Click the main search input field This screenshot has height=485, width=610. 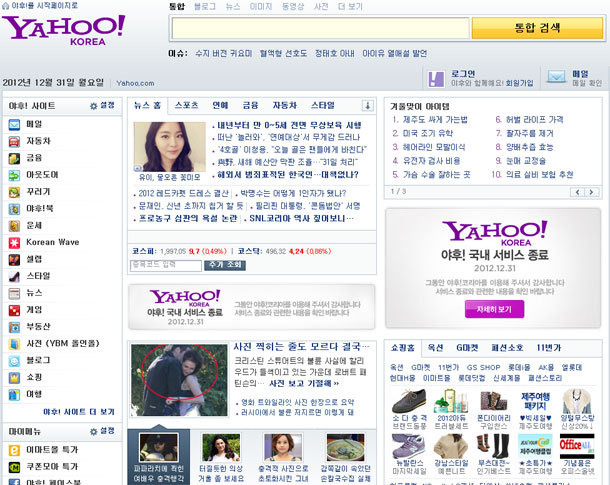click(321, 28)
